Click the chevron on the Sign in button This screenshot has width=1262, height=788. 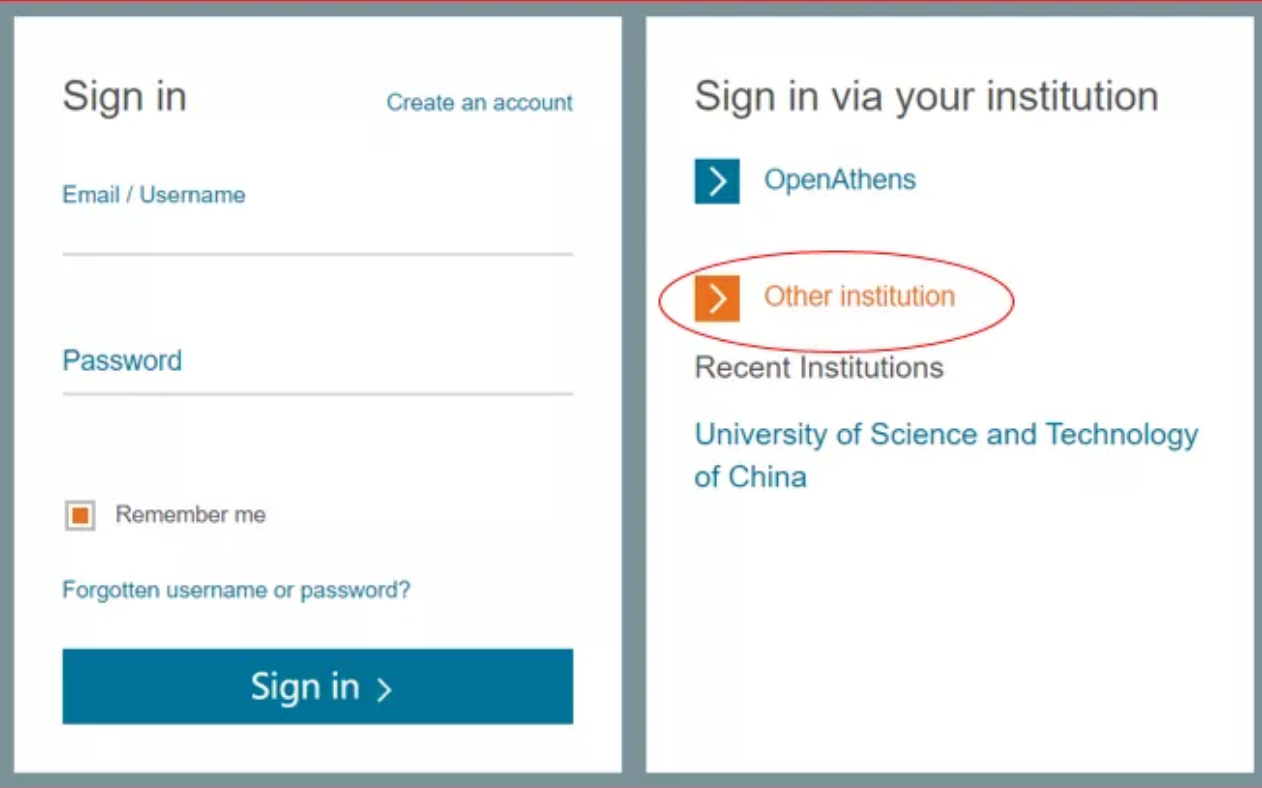pos(384,689)
